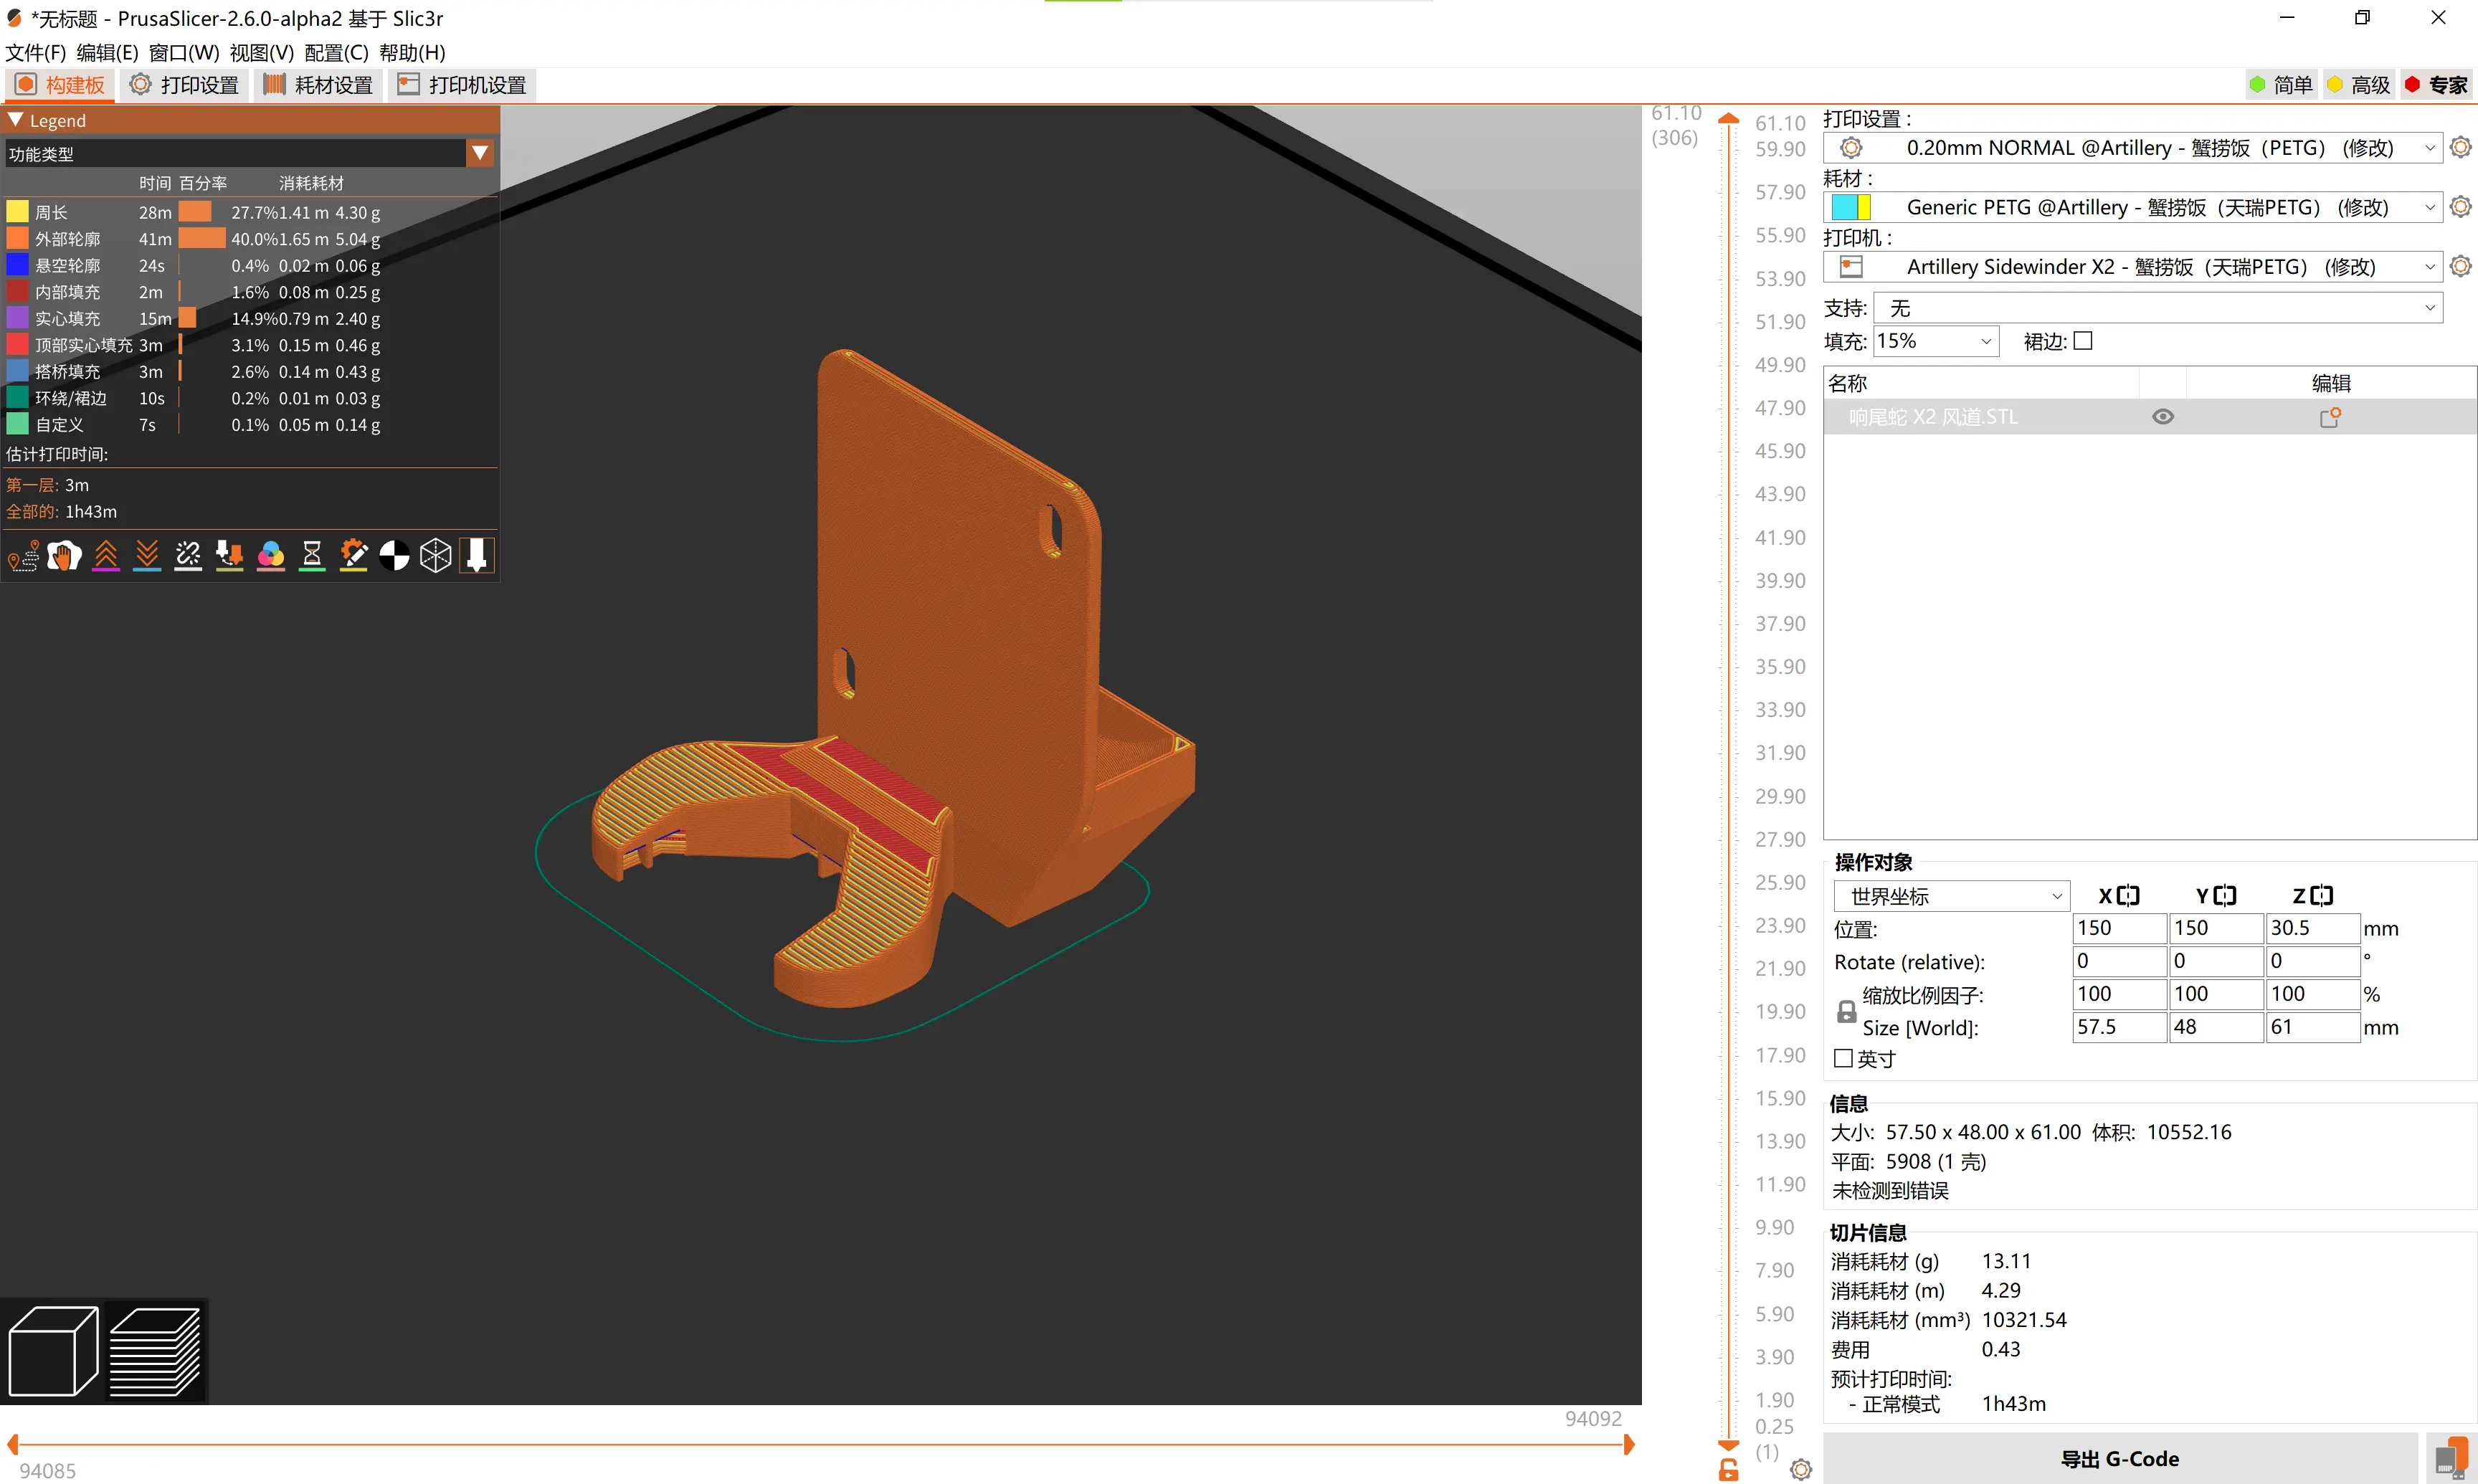Image resolution: width=2478 pixels, height=1484 pixels.
Task: Open 世界坐标 coordinate system dropdown
Action: pos(1950,896)
